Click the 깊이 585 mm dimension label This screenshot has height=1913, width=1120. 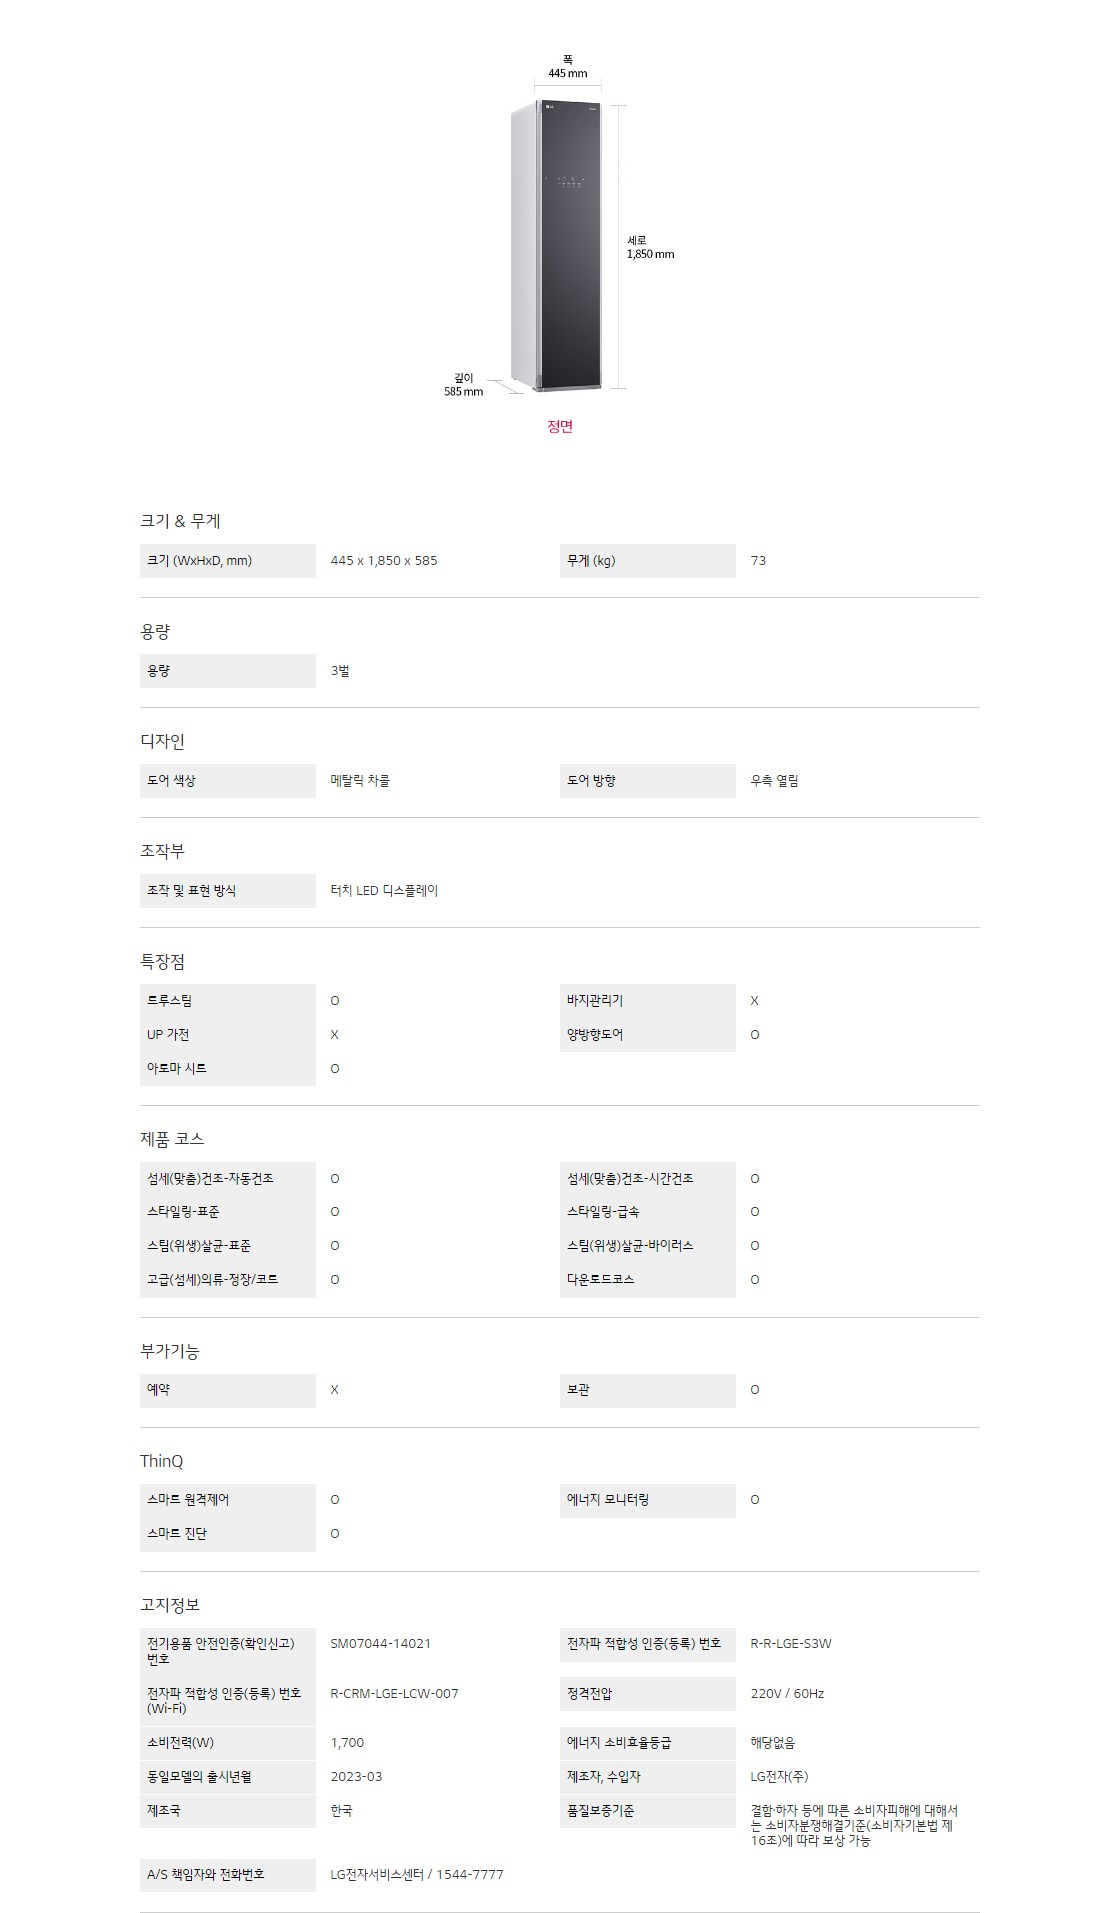pos(463,385)
